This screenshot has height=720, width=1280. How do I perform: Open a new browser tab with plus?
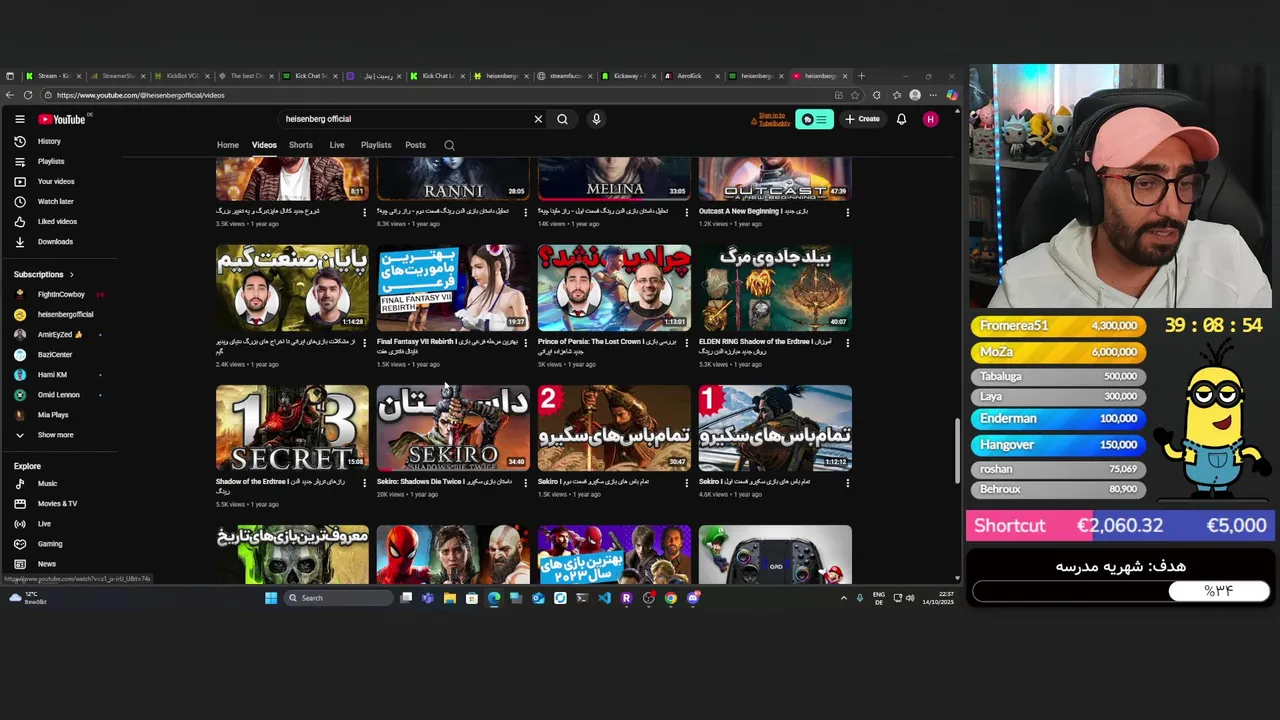click(x=861, y=76)
